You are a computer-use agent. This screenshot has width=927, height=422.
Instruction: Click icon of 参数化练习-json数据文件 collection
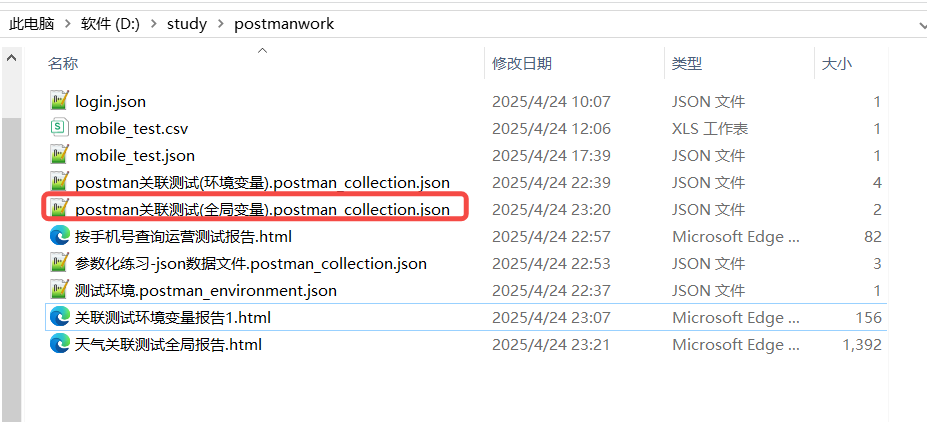click(59, 264)
